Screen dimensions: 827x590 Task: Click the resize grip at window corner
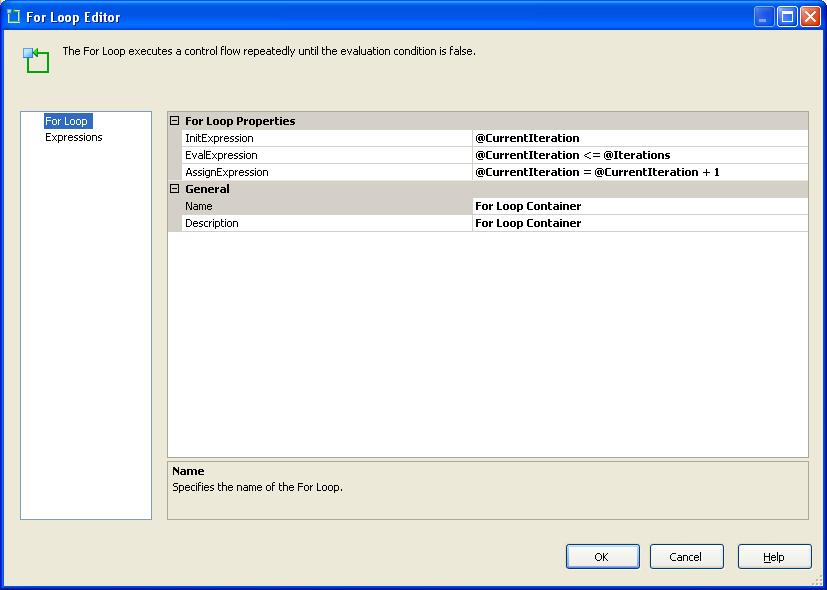(x=819, y=582)
